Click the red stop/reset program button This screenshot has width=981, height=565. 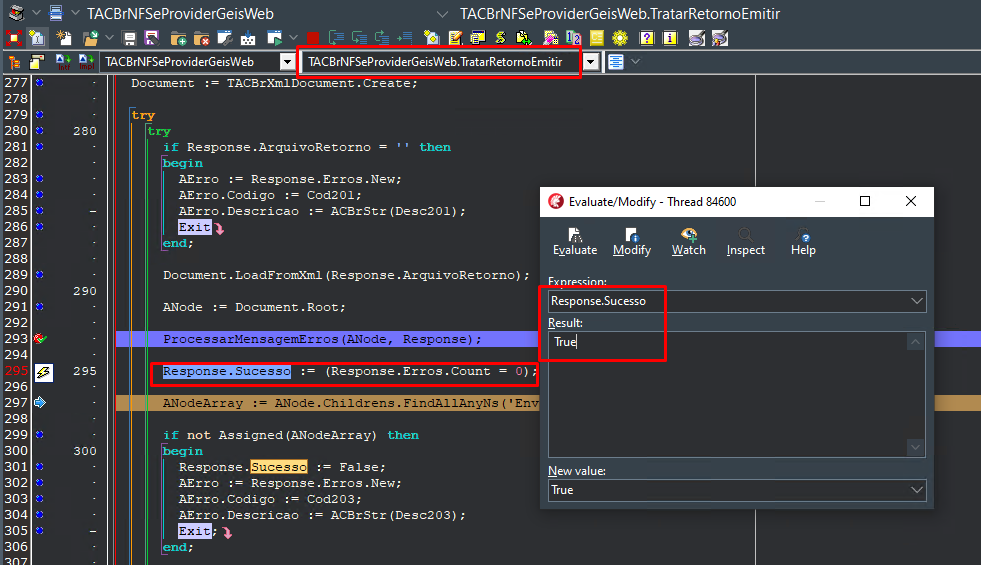coord(313,38)
